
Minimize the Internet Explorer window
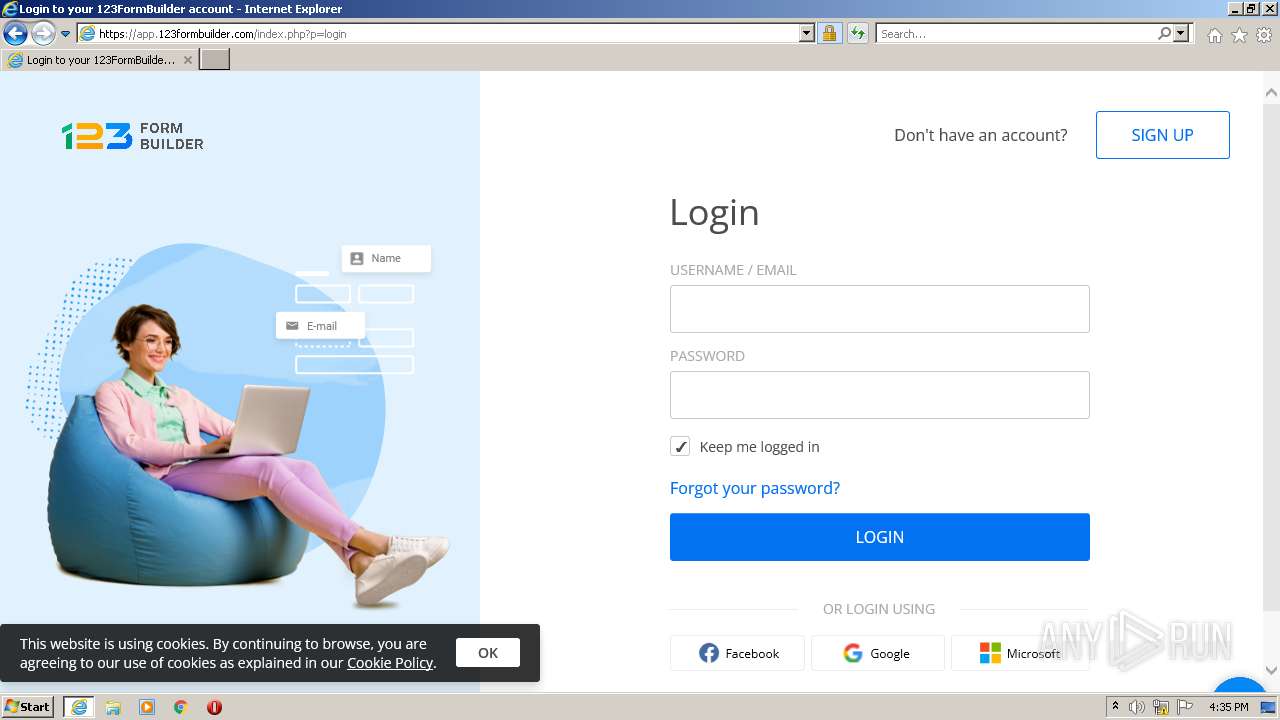tap(1235, 9)
